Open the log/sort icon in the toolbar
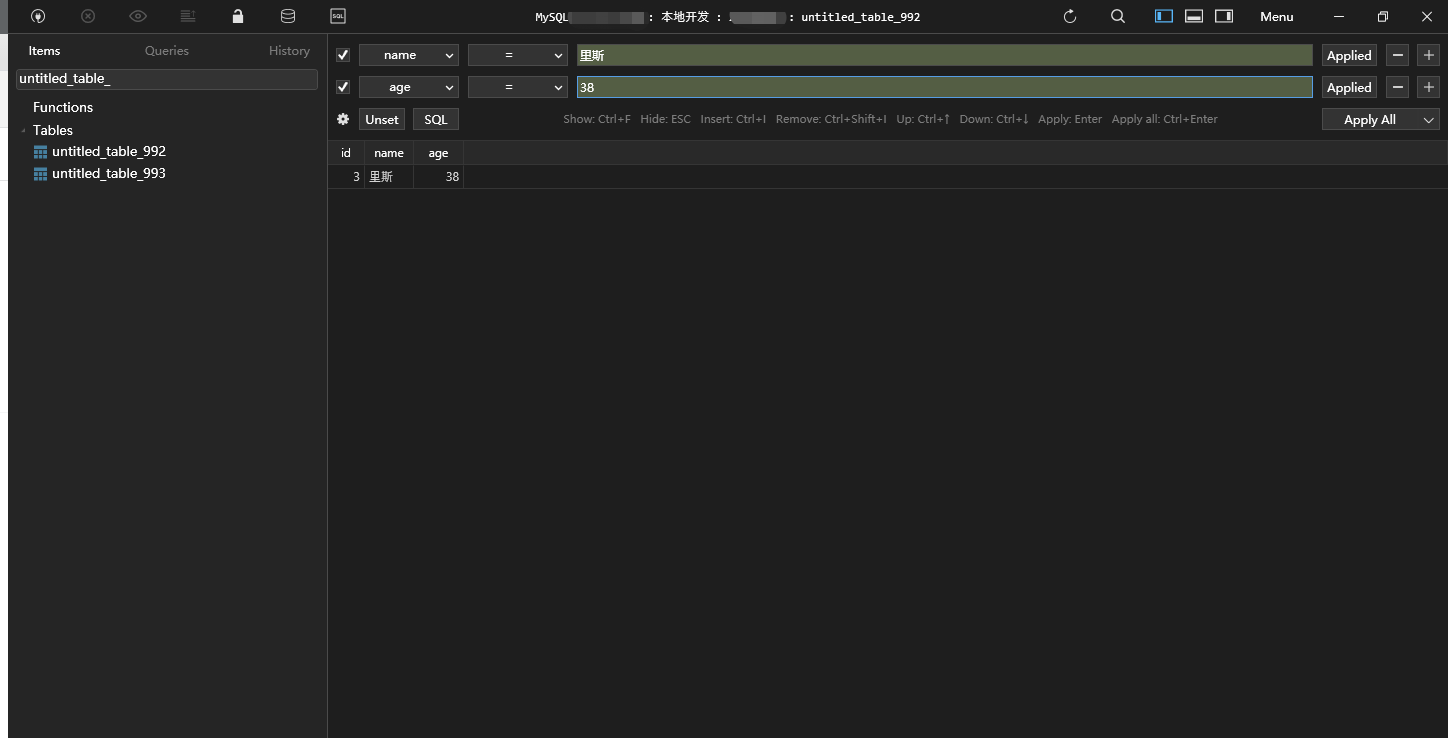The height and width of the screenshot is (738, 1448). point(187,16)
